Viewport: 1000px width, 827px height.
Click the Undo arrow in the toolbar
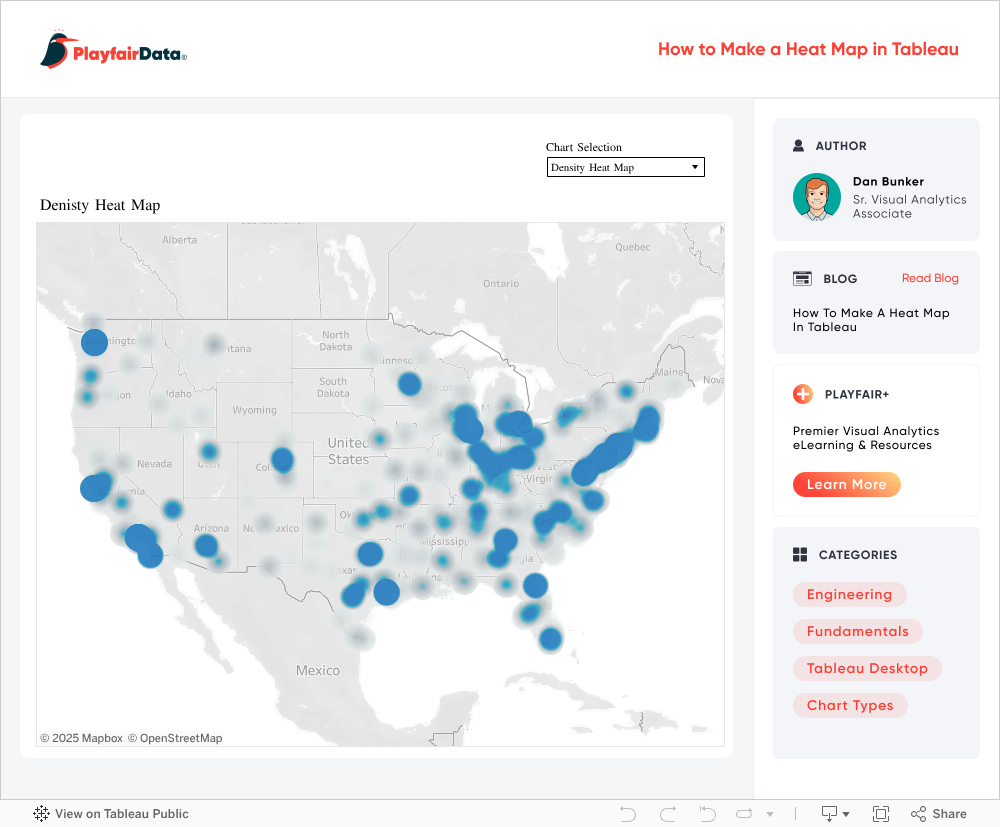[627, 814]
